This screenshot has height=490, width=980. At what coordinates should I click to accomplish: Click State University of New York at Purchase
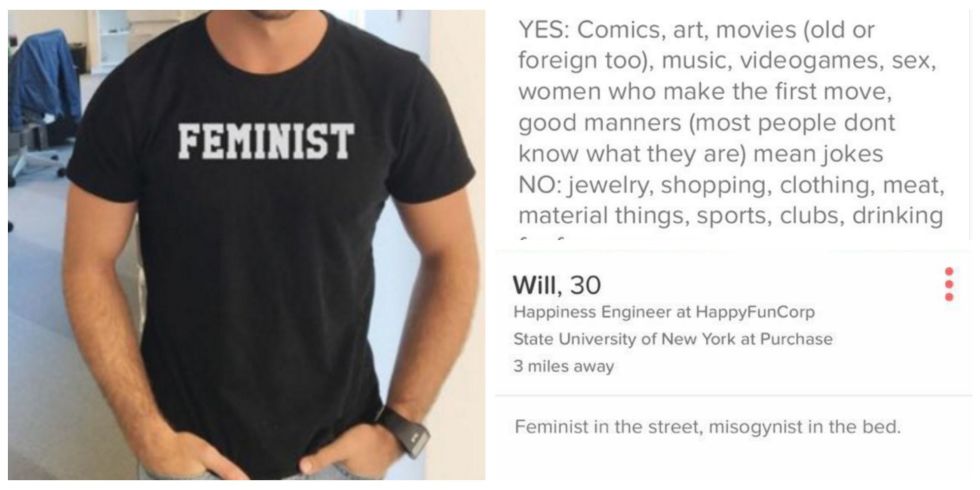673,339
